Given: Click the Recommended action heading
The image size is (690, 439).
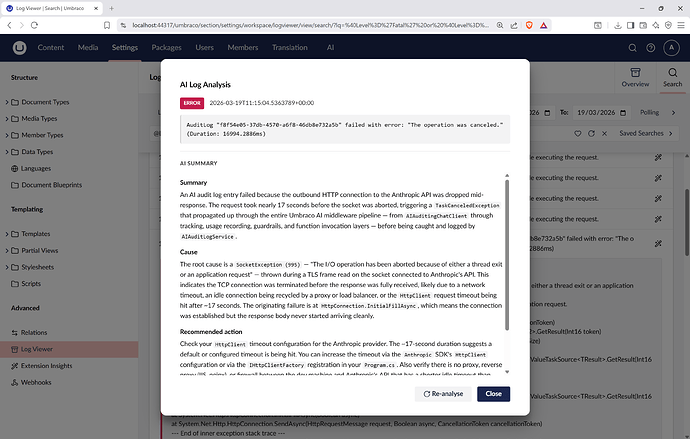Looking at the screenshot, I should 211,332.
